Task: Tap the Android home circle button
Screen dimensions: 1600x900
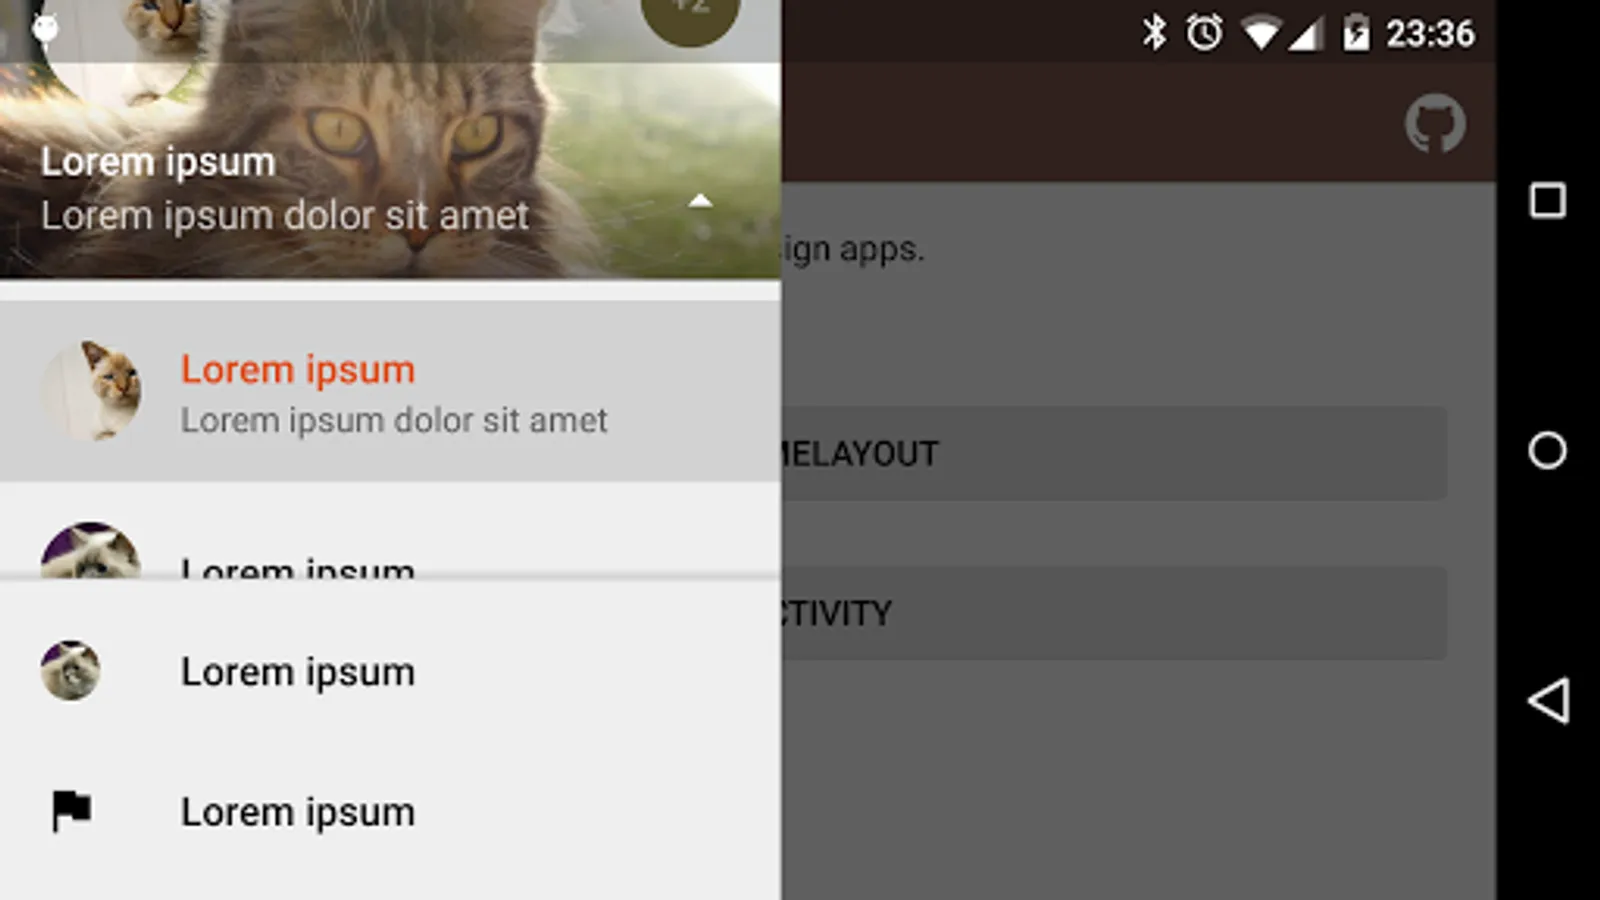Action: (x=1547, y=450)
